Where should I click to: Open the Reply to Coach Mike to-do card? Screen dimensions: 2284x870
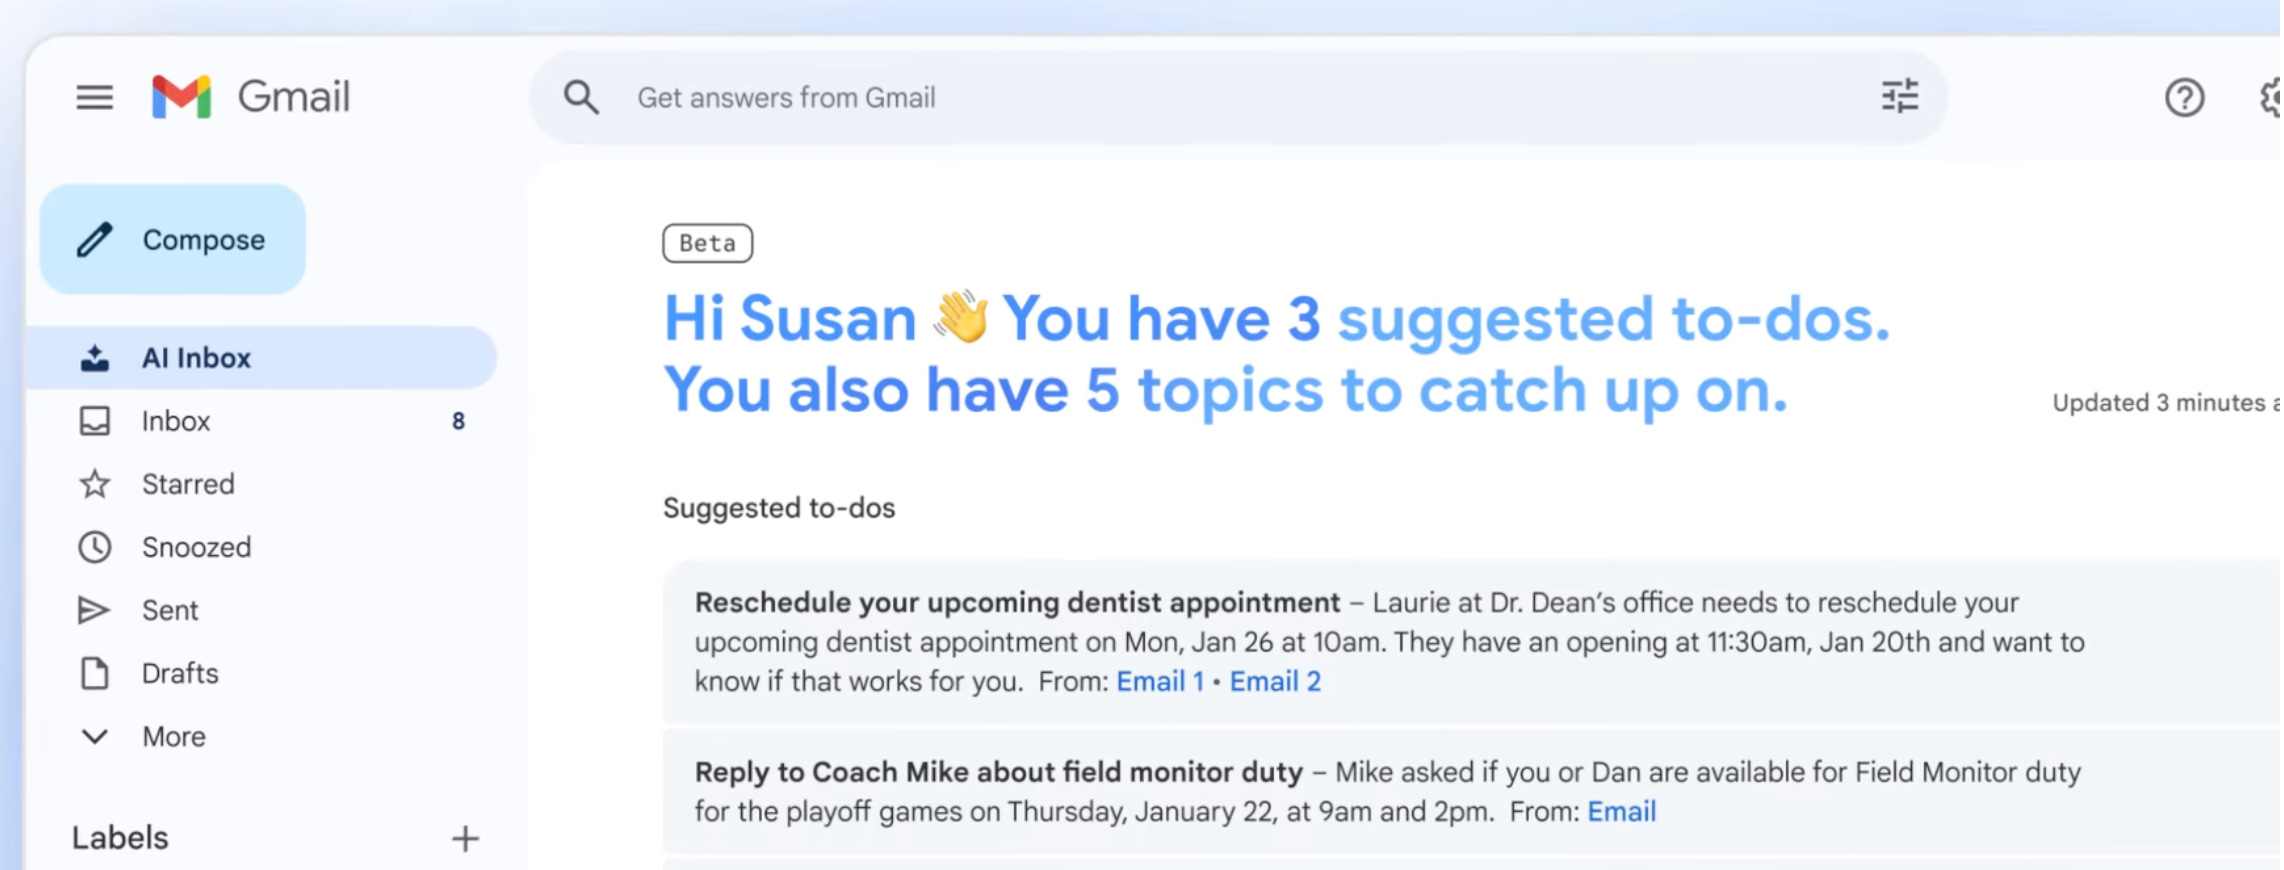point(1472,792)
